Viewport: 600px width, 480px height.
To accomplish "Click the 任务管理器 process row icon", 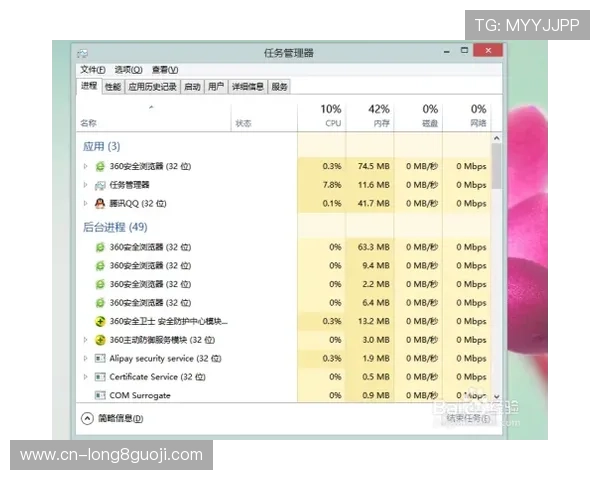I will [x=100, y=185].
